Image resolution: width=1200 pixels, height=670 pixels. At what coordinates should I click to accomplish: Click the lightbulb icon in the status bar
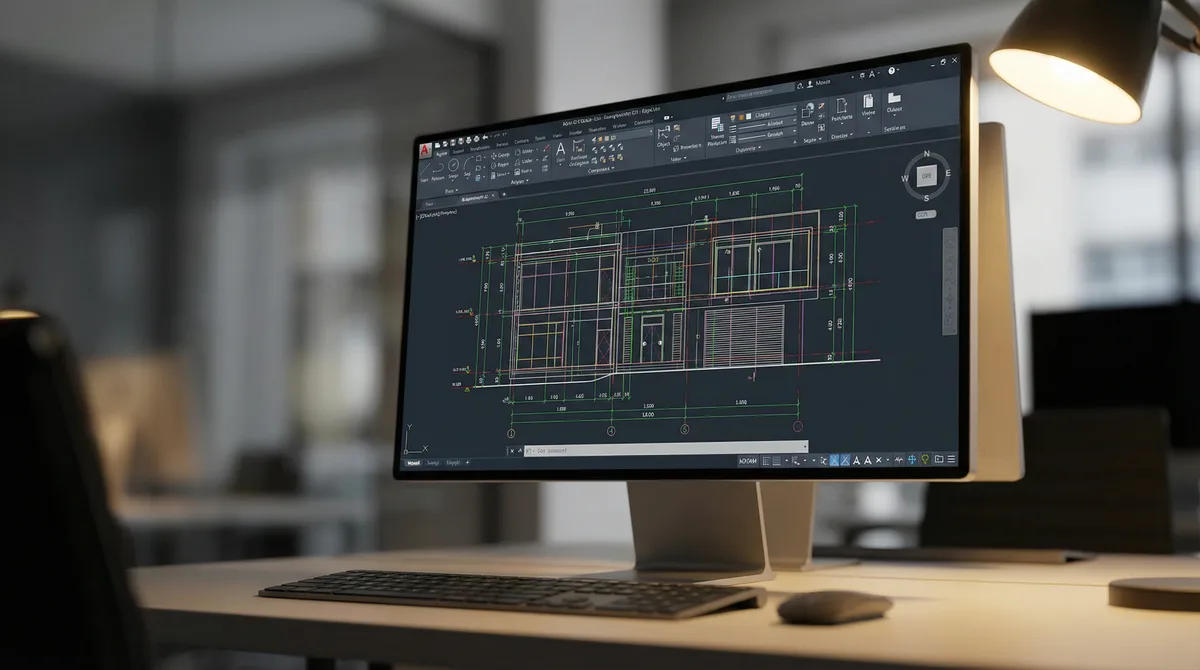(x=924, y=459)
